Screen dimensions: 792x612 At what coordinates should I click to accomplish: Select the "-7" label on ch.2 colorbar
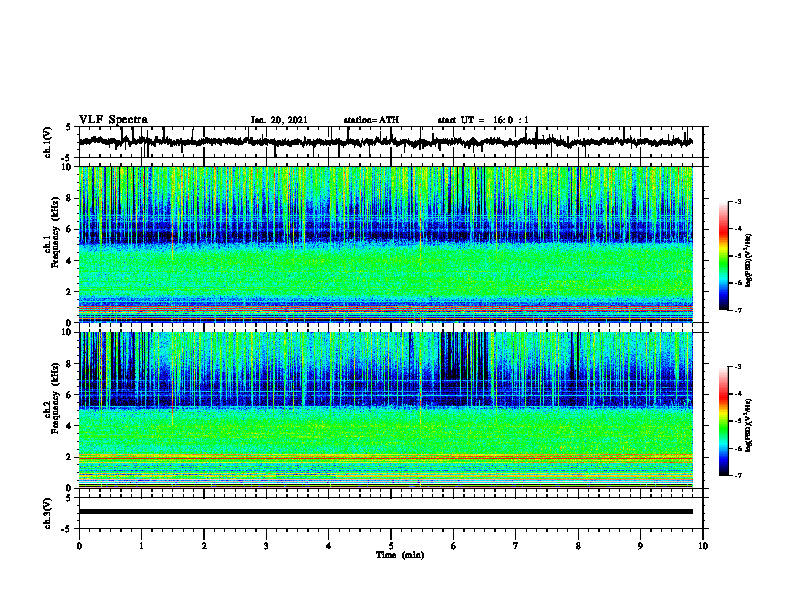(738, 475)
